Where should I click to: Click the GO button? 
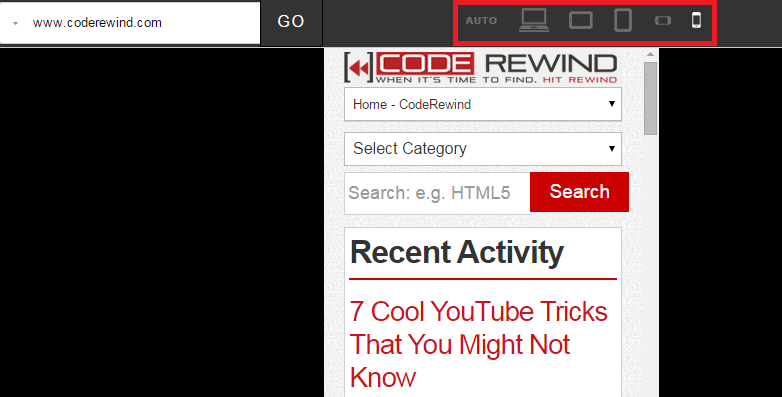tap(291, 22)
